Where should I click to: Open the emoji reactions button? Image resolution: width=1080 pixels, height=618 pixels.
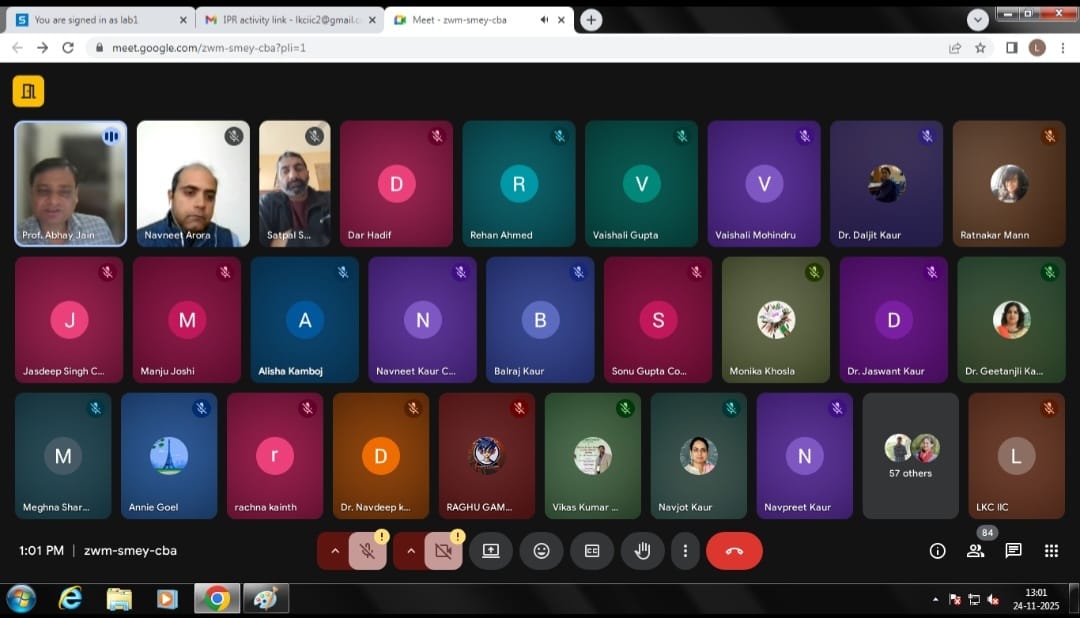pyautogui.click(x=541, y=551)
